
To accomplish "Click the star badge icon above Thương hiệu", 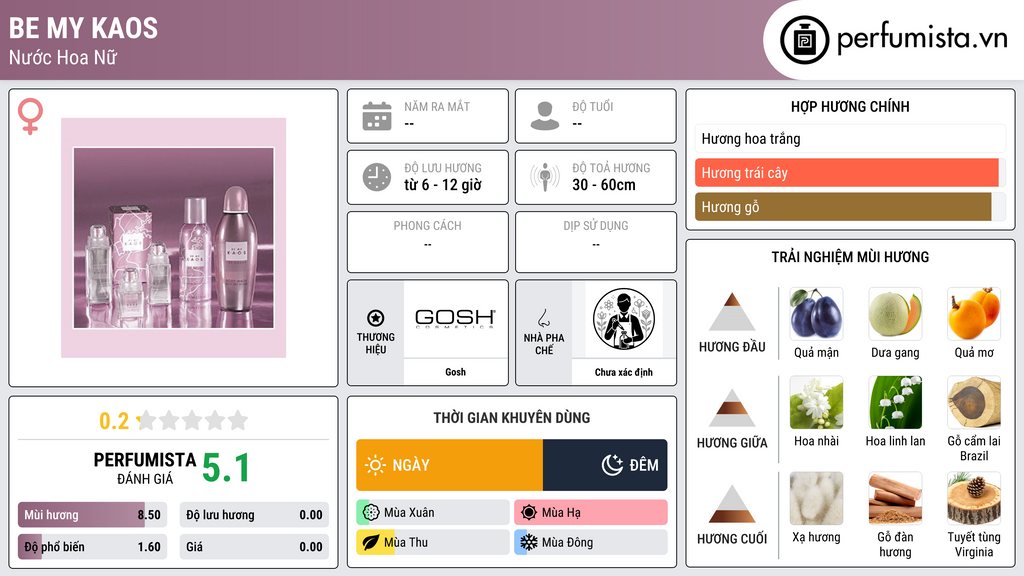I will point(376,318).
